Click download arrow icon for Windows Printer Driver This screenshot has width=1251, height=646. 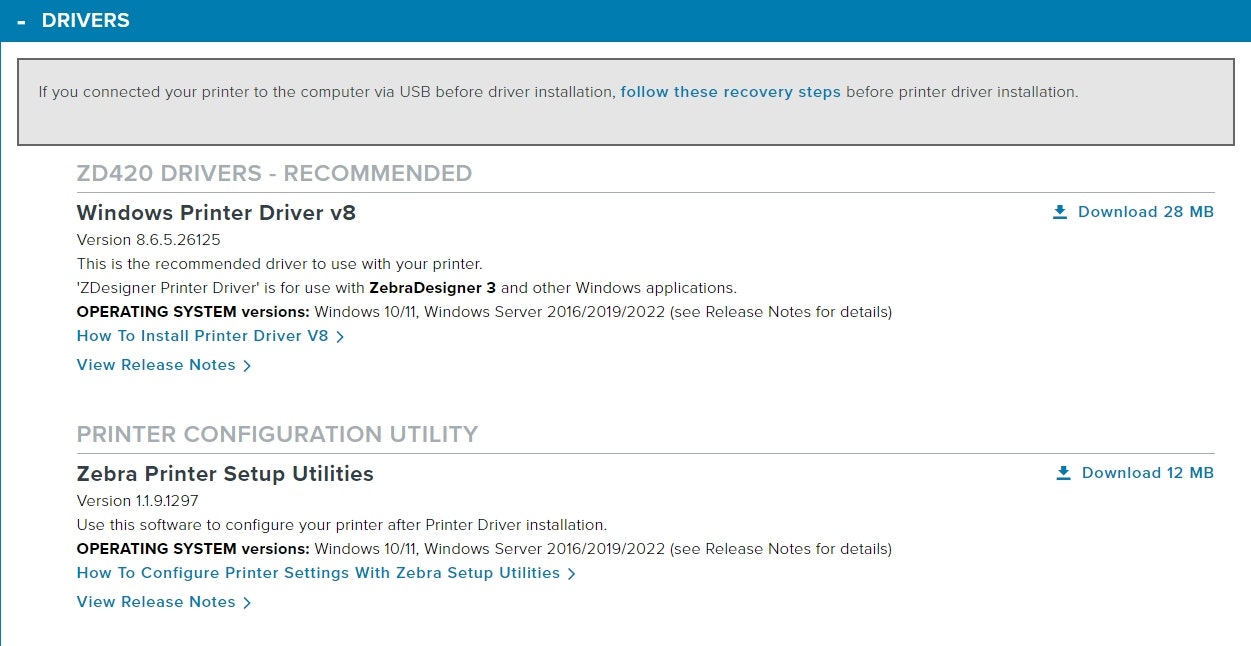pos(1060,212)
